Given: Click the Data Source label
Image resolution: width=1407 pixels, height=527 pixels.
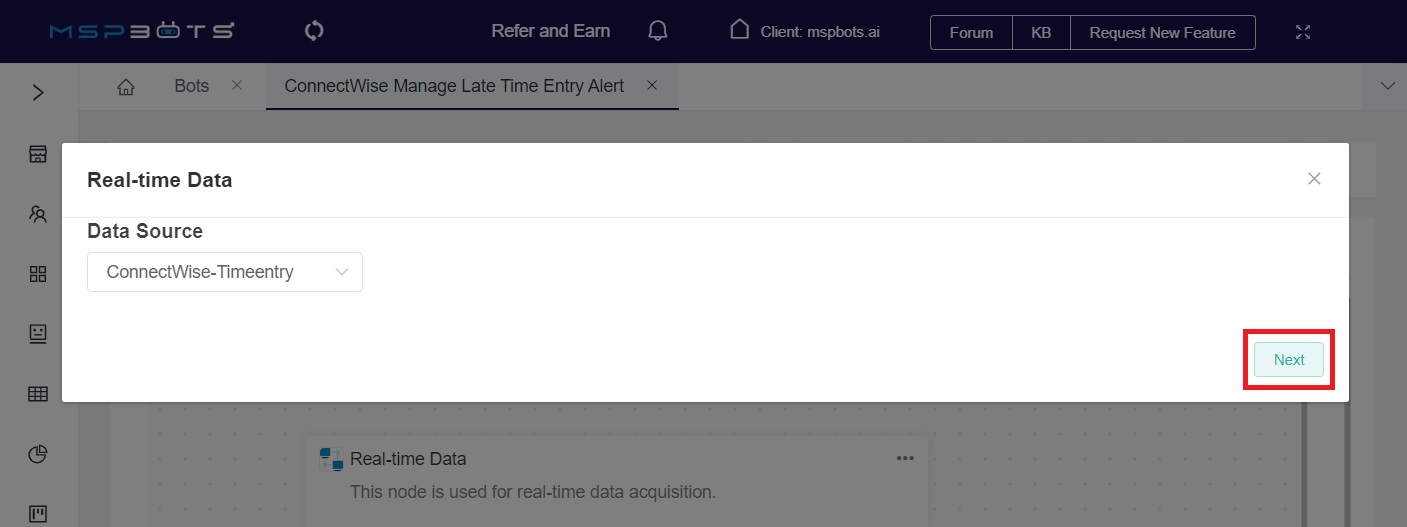Looking at the screenshot, I should [x=145, y=231].
